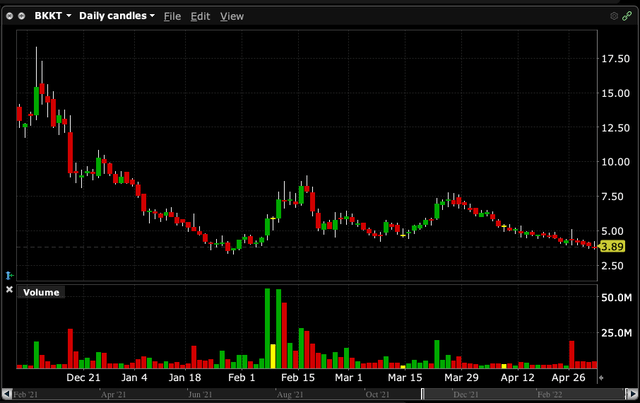Click the green chain link grouping icon
The image size is (640, 403).
pyautogui.click(x=627, y=16)
